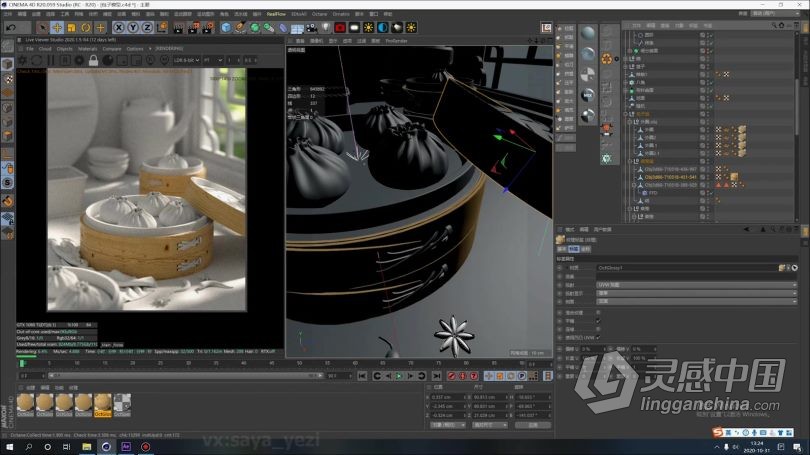Open the LDR 8-bit dropdown
Image resolution: width=810 pixels, height=455 pixels.
186,60
